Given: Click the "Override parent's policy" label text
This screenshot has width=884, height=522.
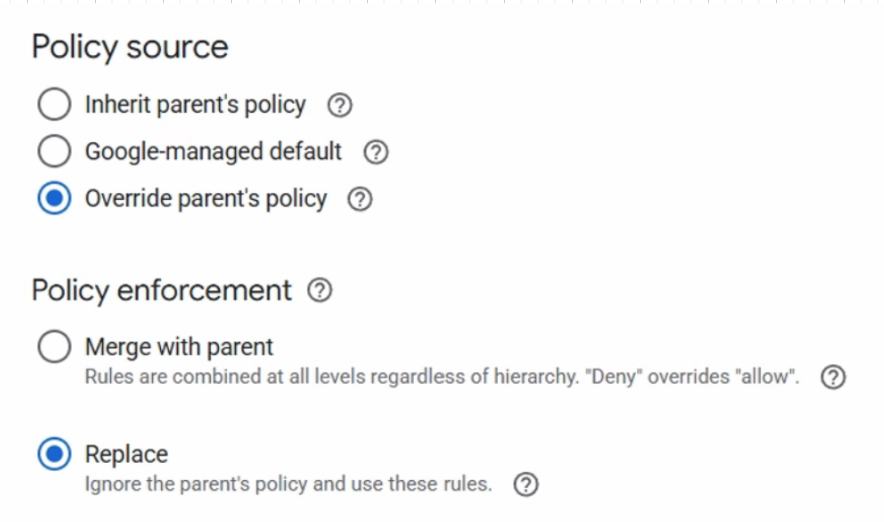Looking at the screenshot, I should pyautogui.click(x=206, y=199).
